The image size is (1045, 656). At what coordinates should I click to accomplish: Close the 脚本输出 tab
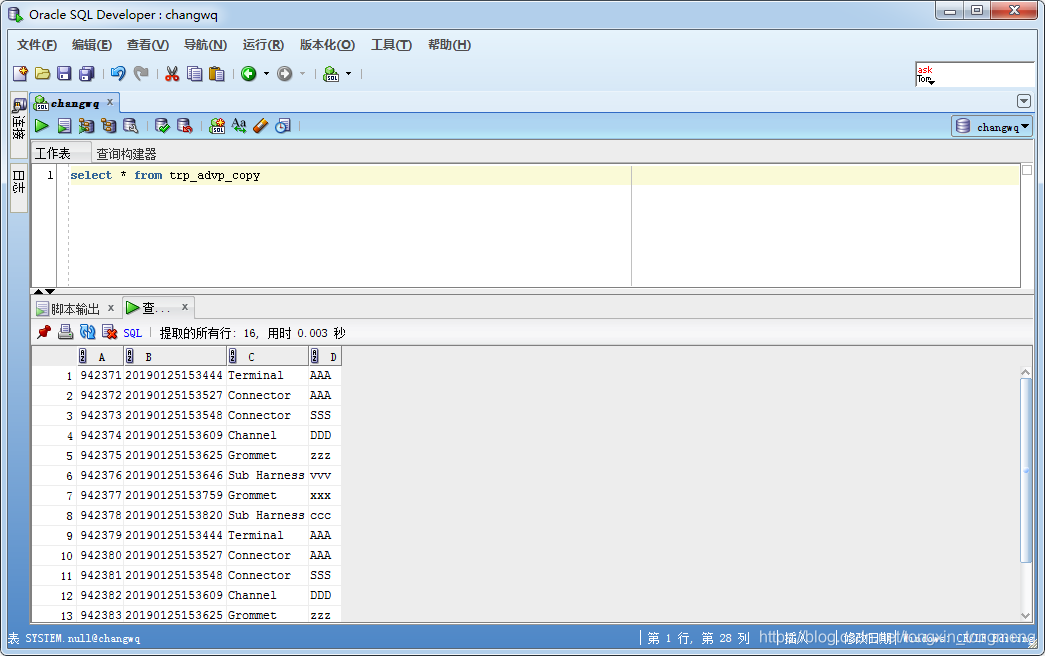111,307
